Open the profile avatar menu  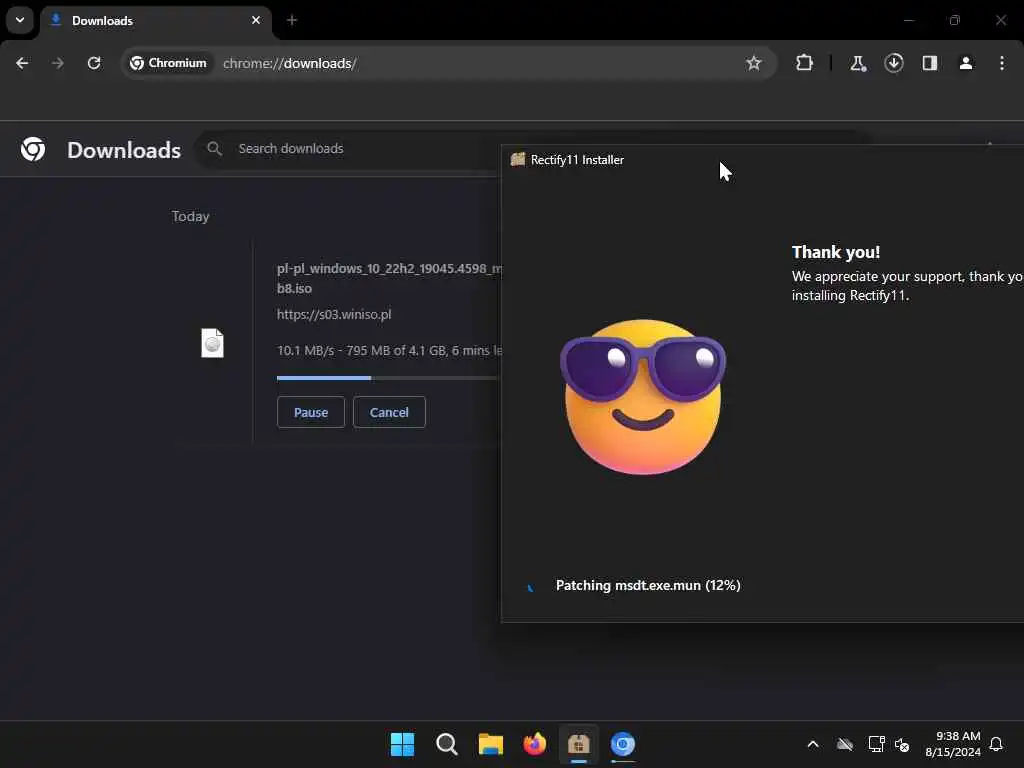965,63
